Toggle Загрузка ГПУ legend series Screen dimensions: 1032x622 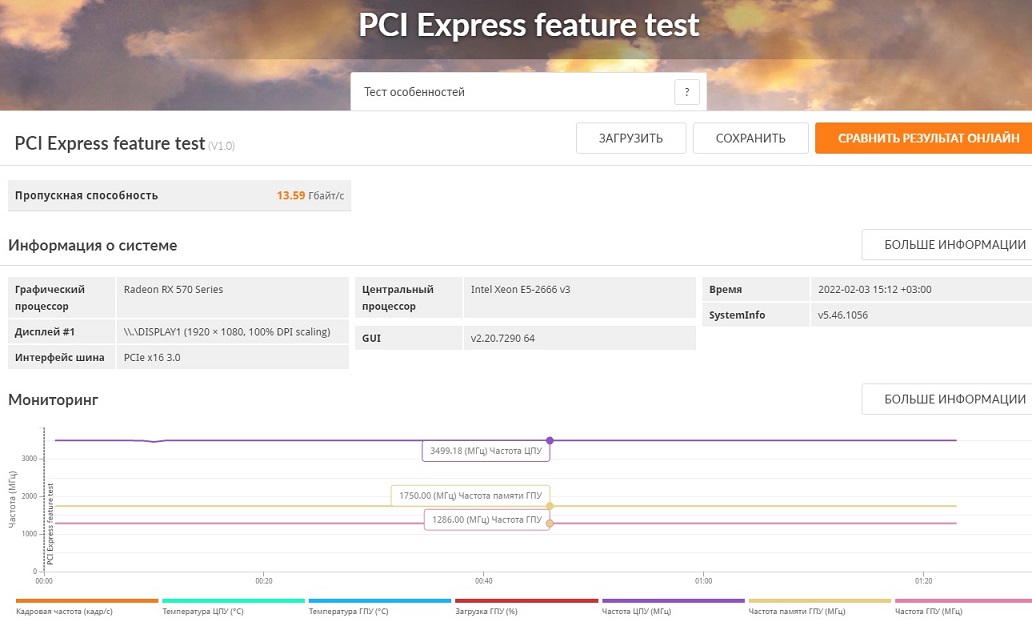click(486, 610)
